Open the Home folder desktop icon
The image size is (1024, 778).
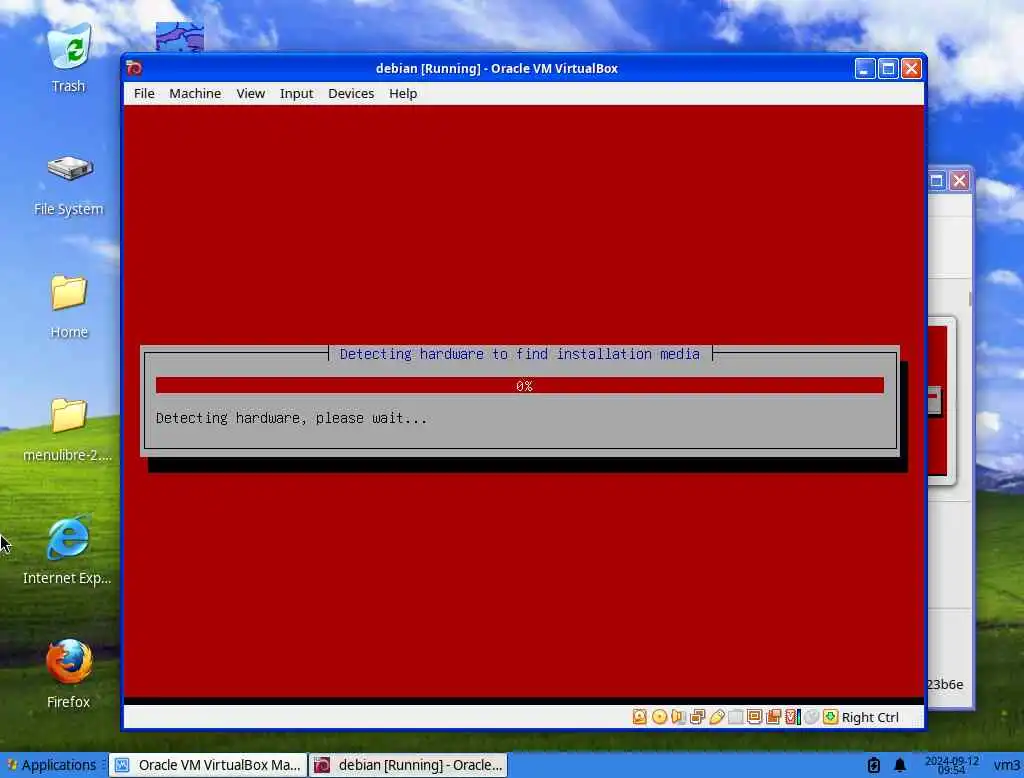pyautogui.click(x=69, y=306)
